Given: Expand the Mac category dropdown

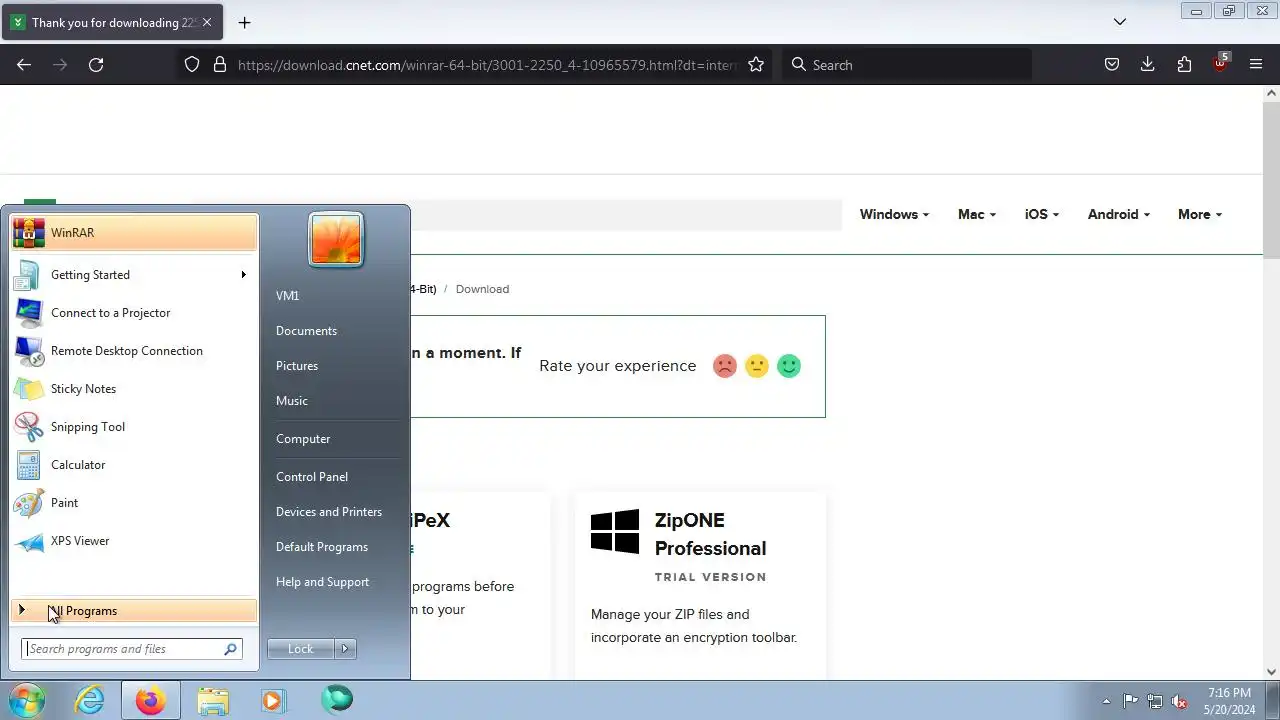Looking at the screenshot, I should point(976,215).
